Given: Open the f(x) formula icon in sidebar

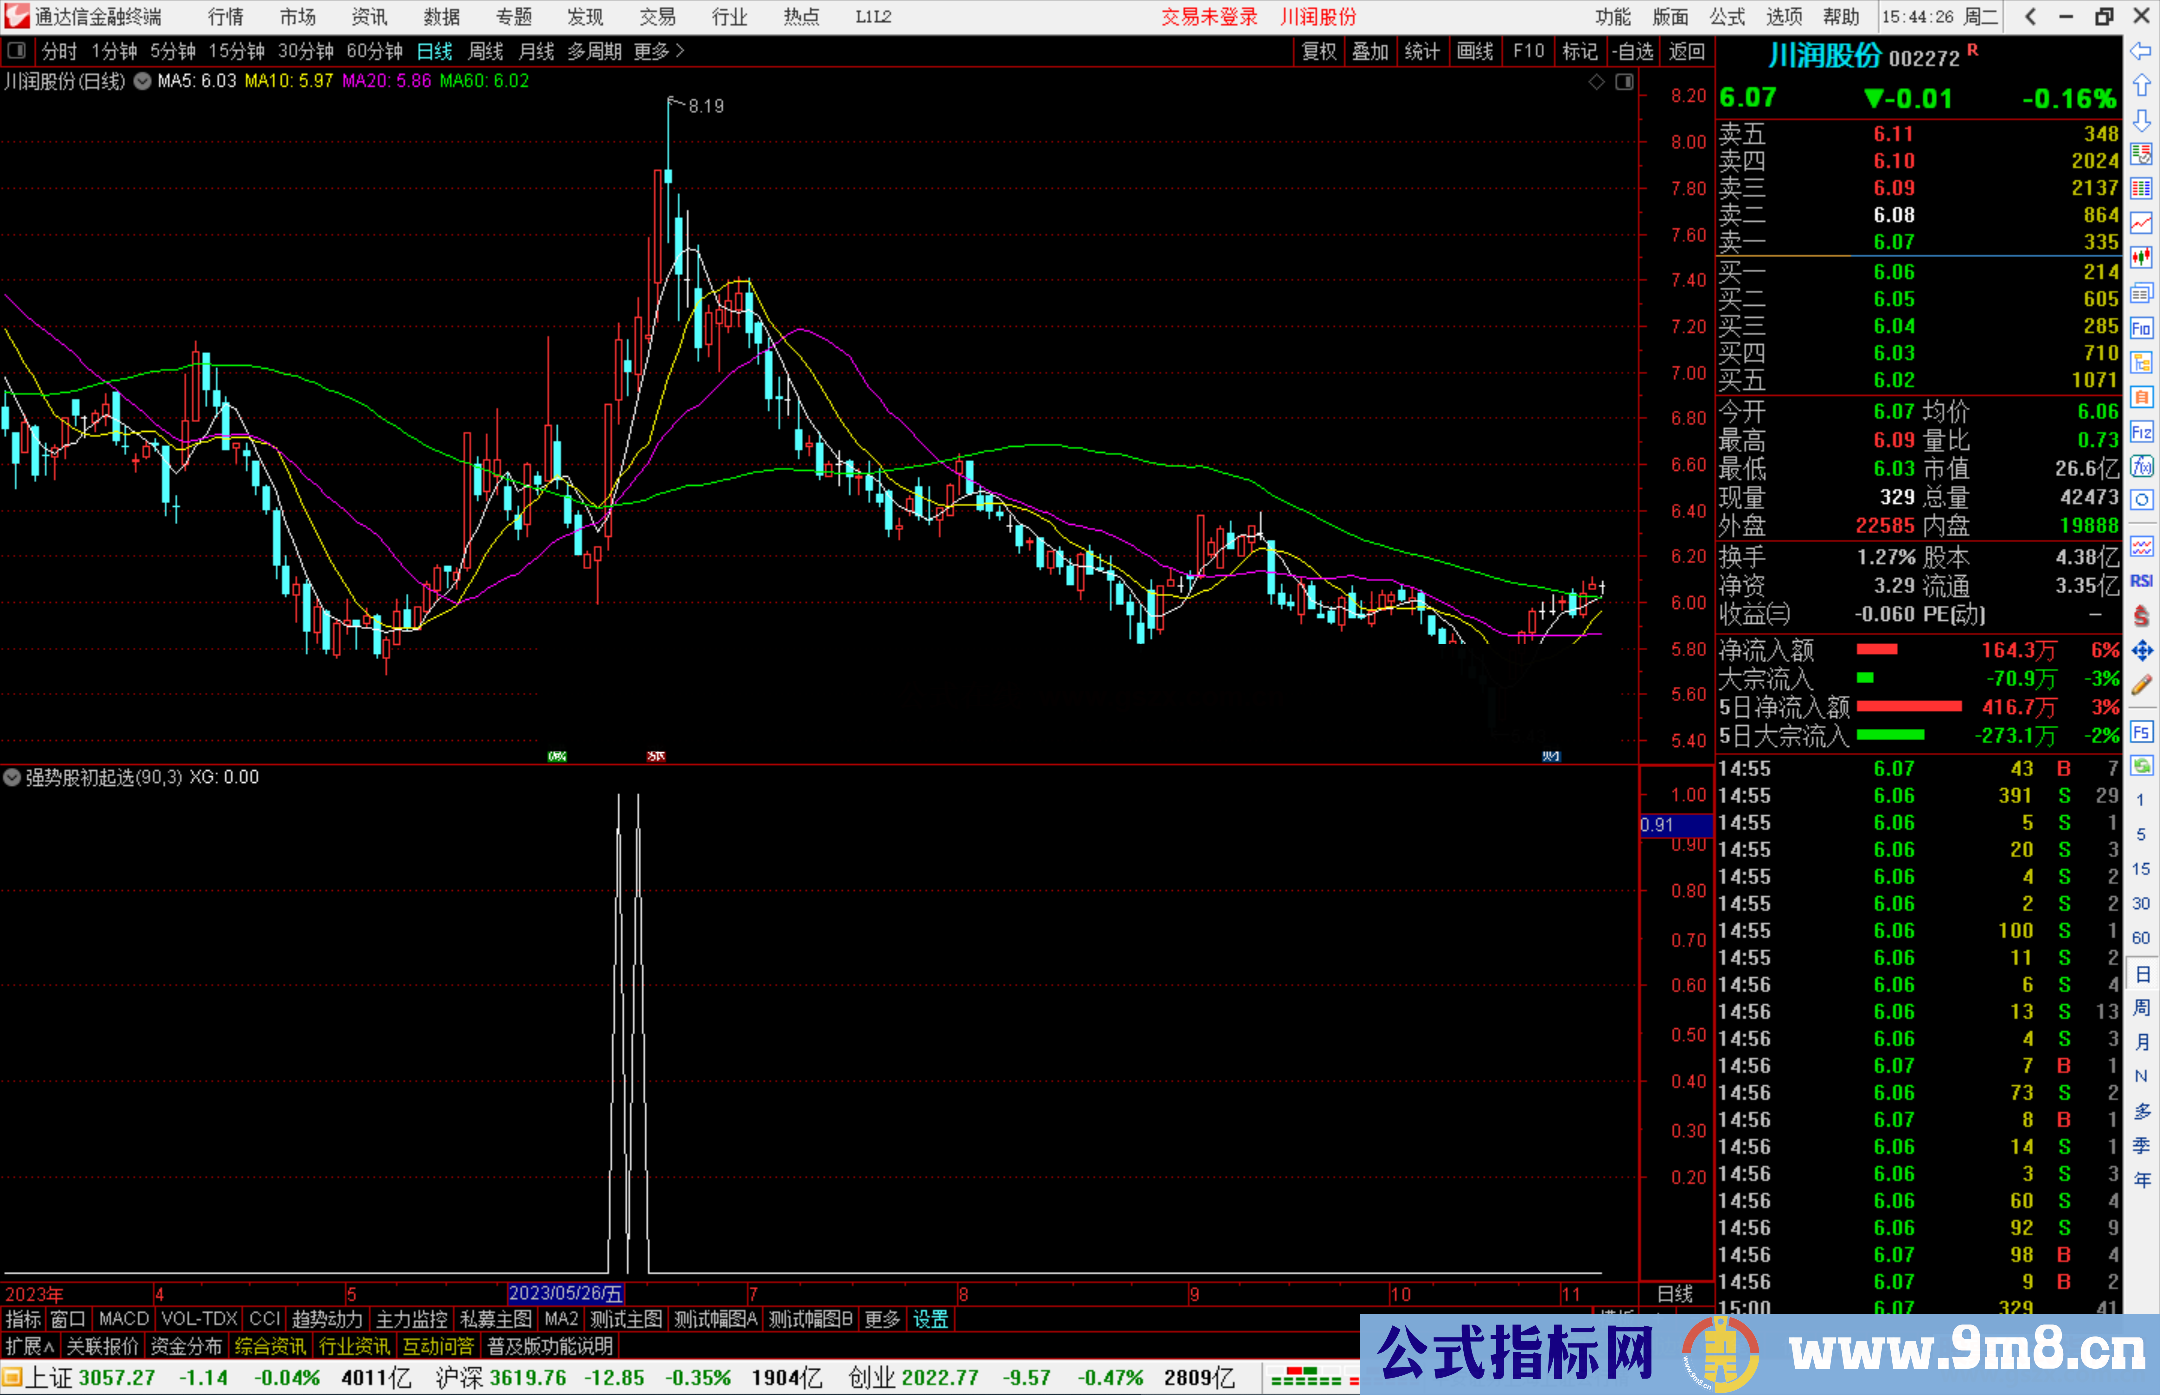Looking at the screenshot, I should [2140, 466].
